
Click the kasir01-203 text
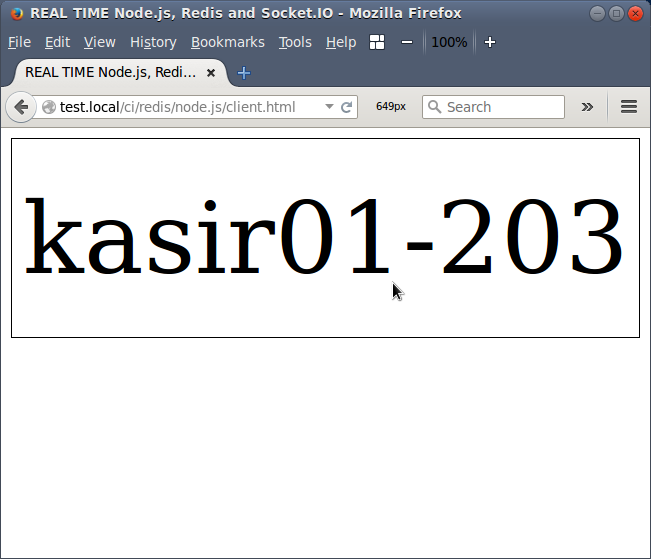[324, 238]
